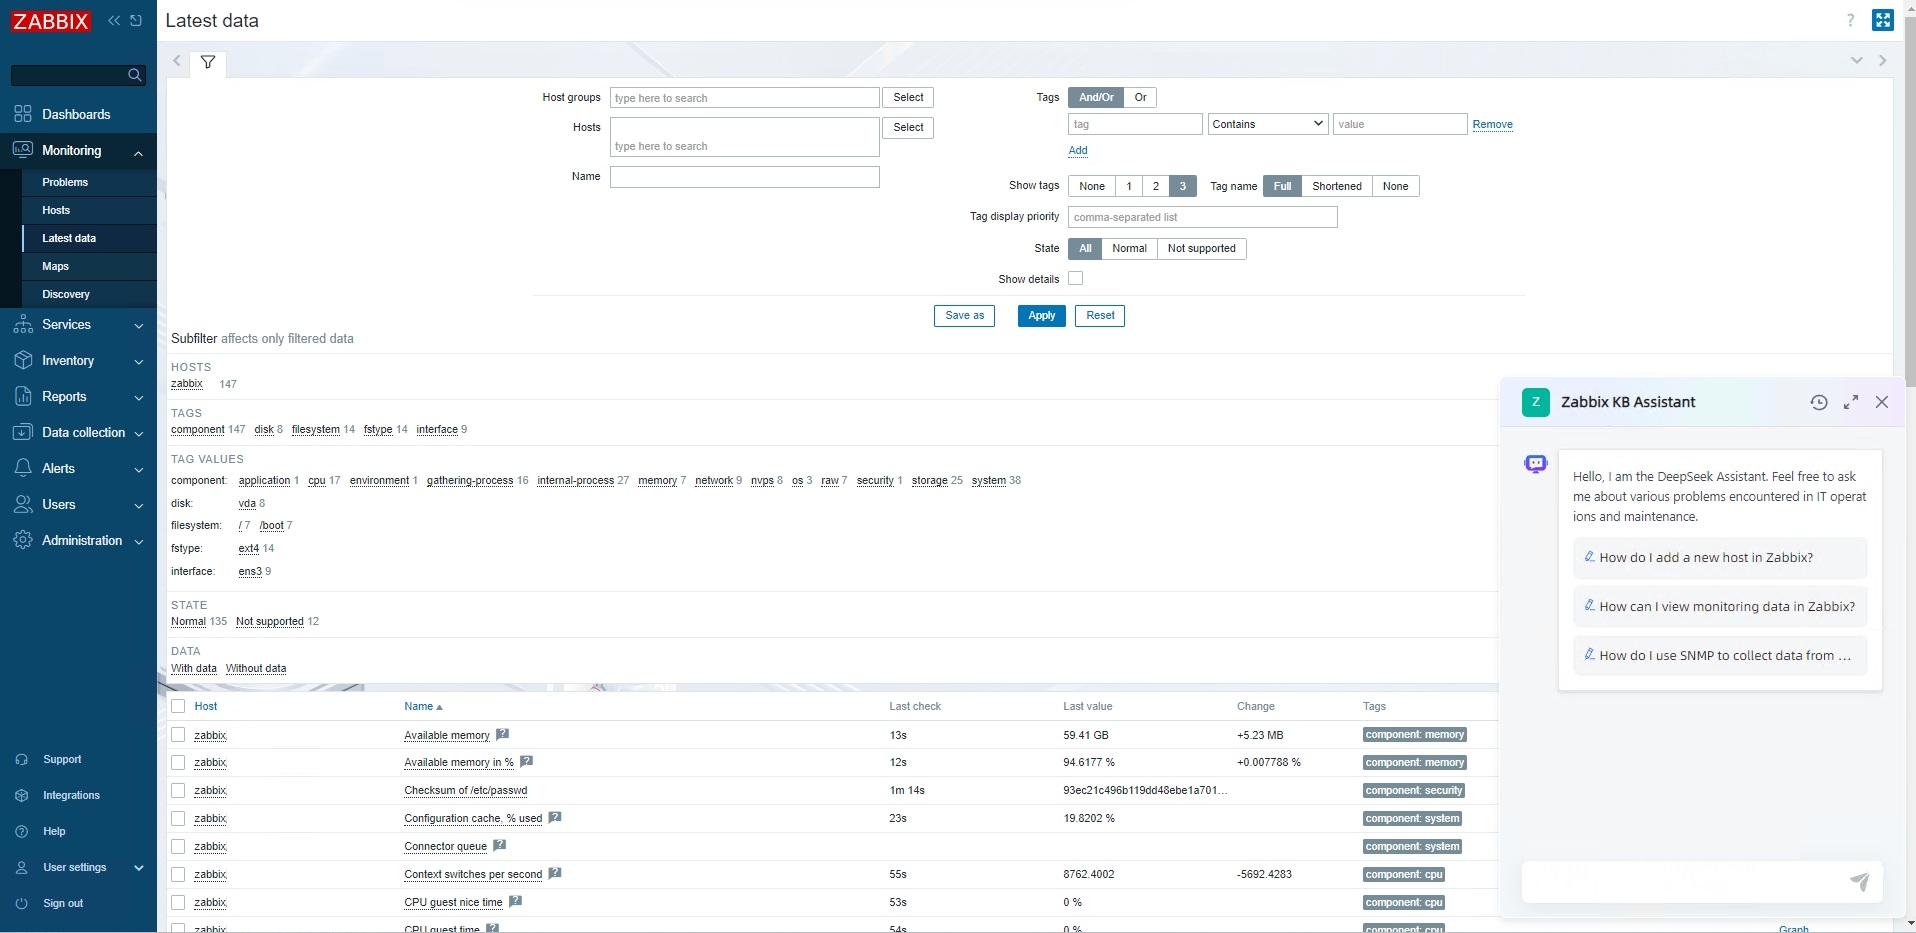Image resolution: width=1916 pixels, height=933 pixels.
Task: Tick the Show details checkbox
Action: pos(1076,279)
